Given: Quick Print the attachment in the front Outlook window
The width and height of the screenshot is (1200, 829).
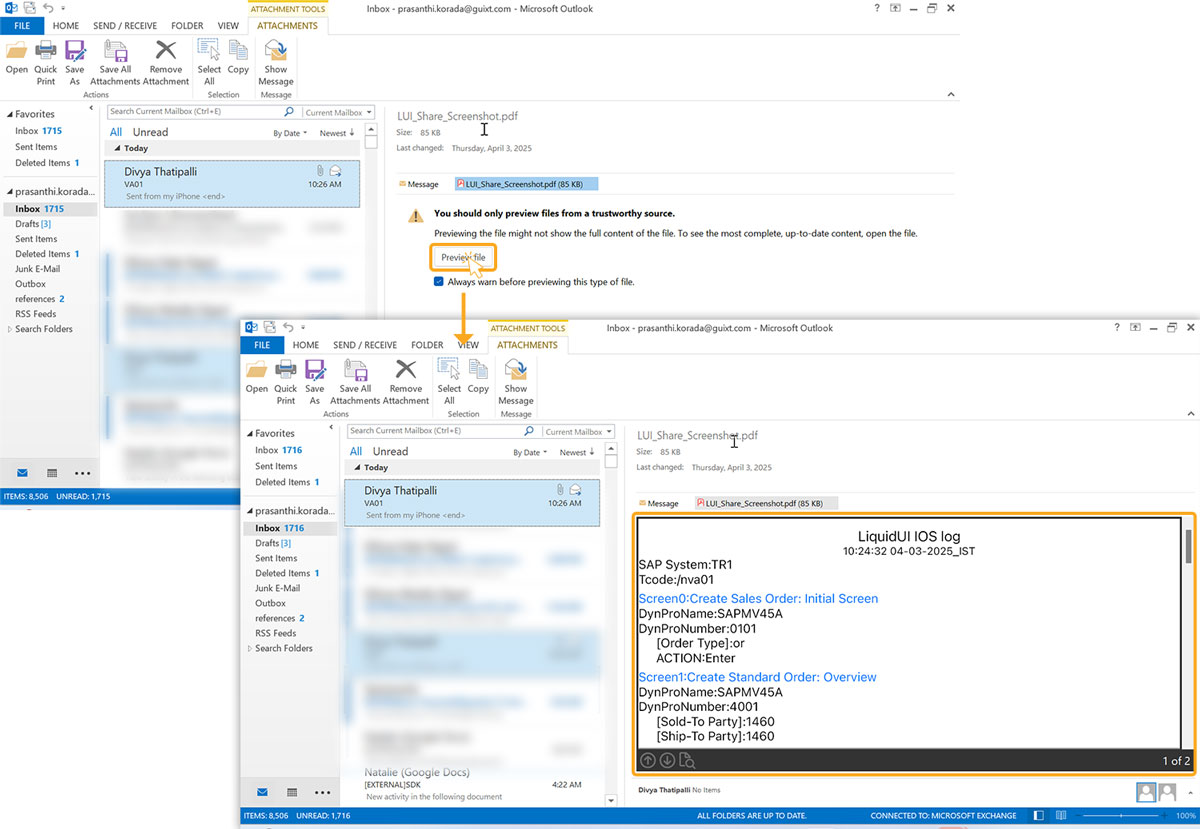Looking at the screenshot, I should [x=286, y=381].
